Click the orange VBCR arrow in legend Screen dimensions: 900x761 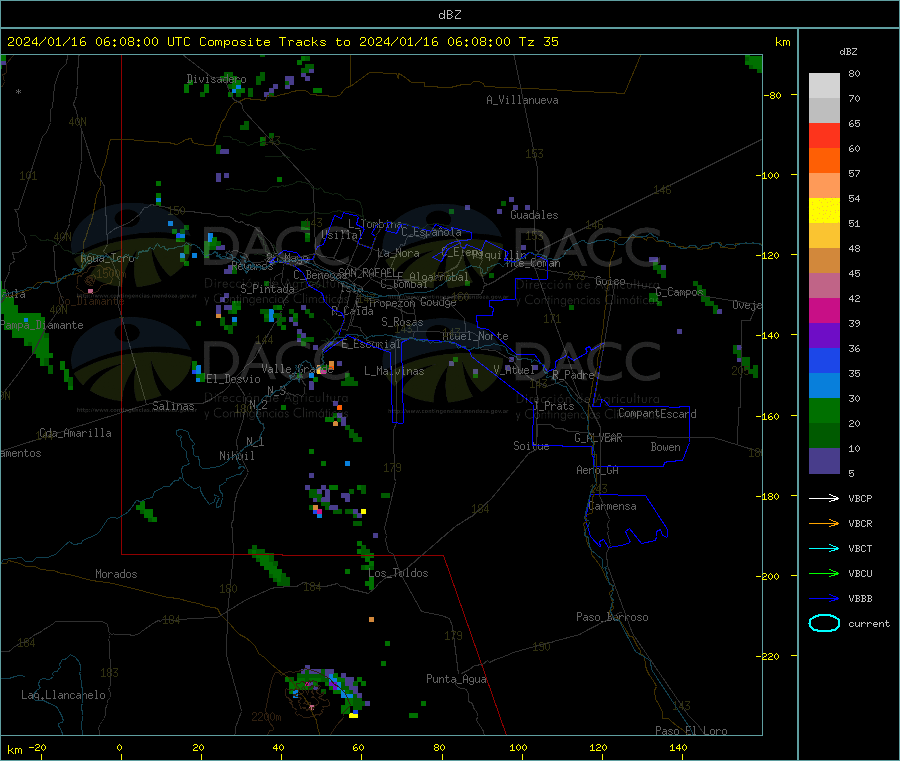[x=824, y=523]
